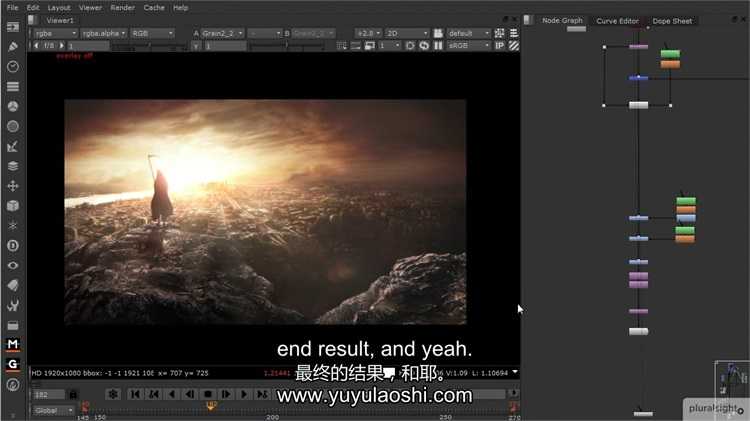Toggle the 3D view lock icon

click(x=438, y=33)
